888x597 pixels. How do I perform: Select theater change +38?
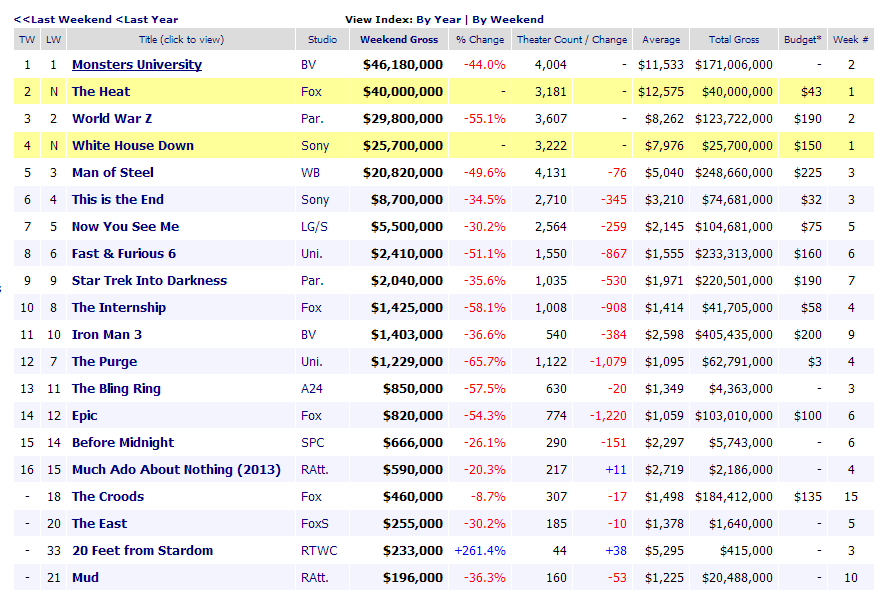tap(616, 551)
